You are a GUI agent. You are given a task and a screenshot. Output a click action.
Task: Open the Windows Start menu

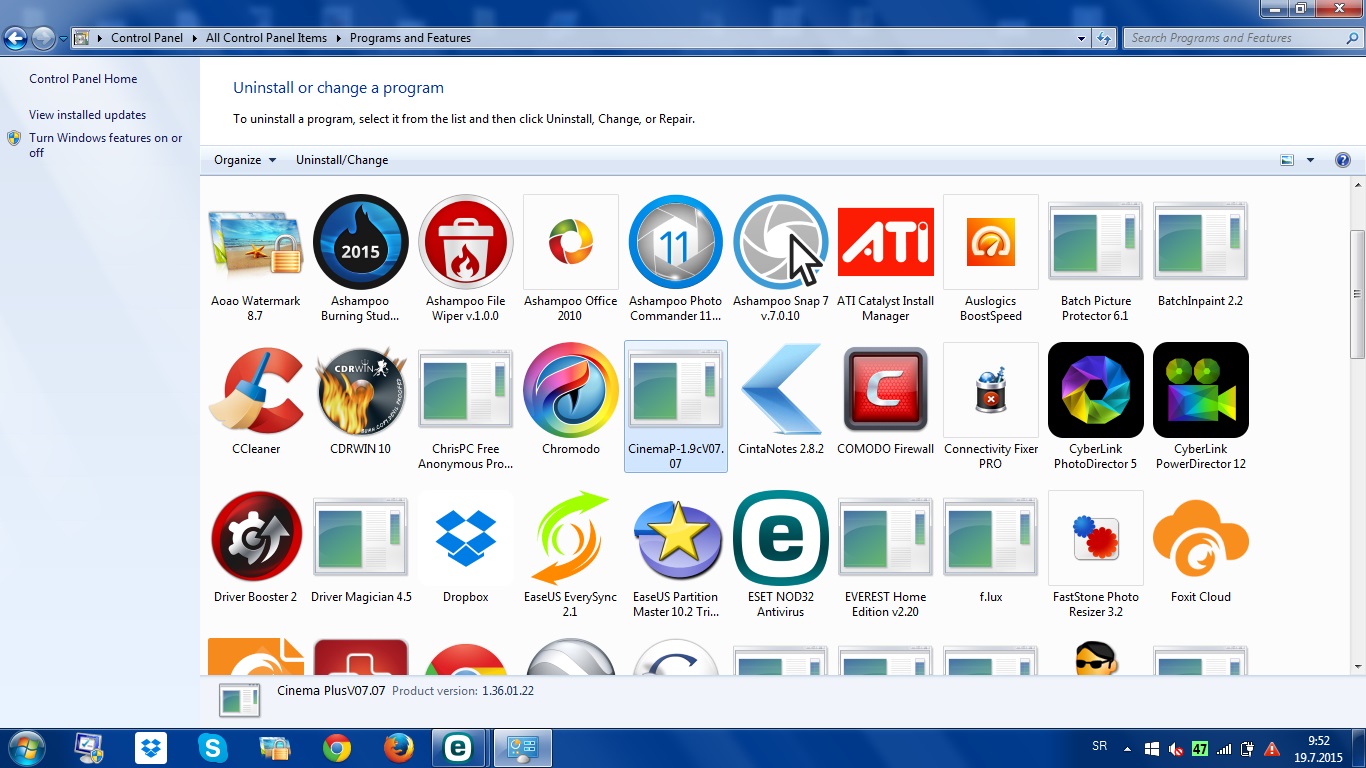pyautogui.click(x=26, y=748)
